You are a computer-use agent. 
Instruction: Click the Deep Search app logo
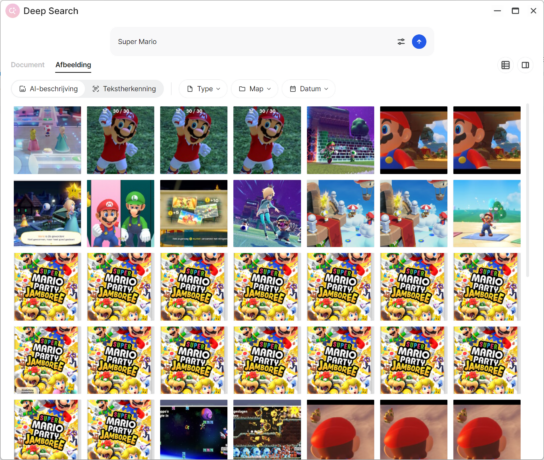click(12, 11)
